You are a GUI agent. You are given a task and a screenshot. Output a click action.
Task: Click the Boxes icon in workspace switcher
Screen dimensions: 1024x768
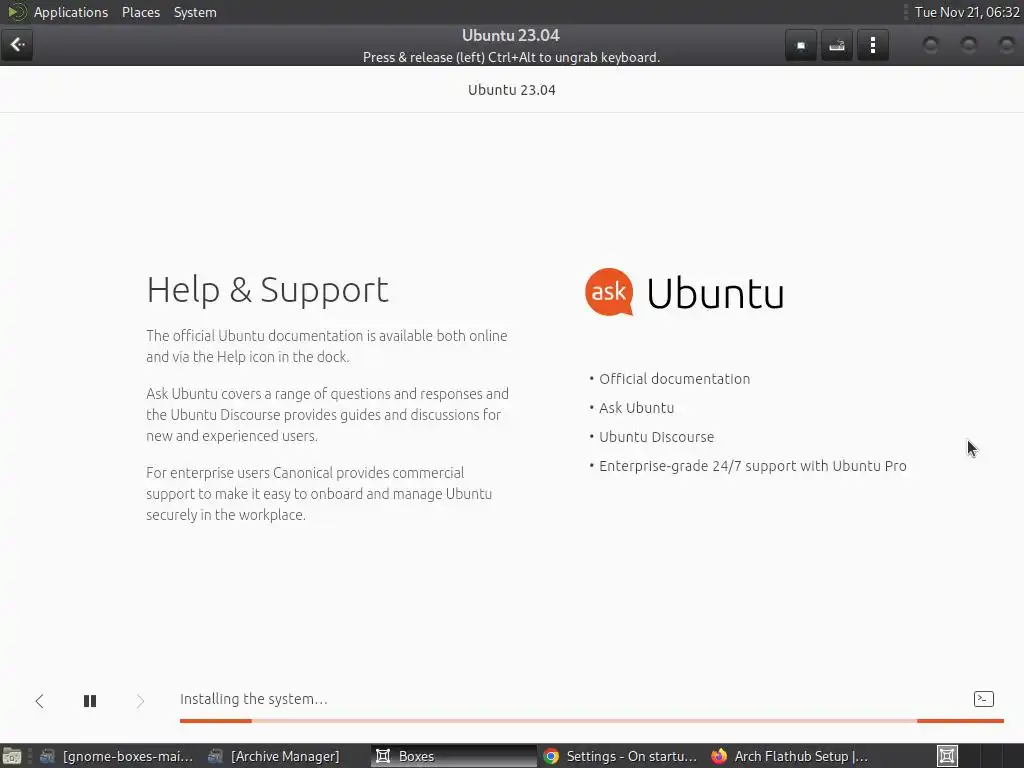pyautogui.click(x=947, y=756)
